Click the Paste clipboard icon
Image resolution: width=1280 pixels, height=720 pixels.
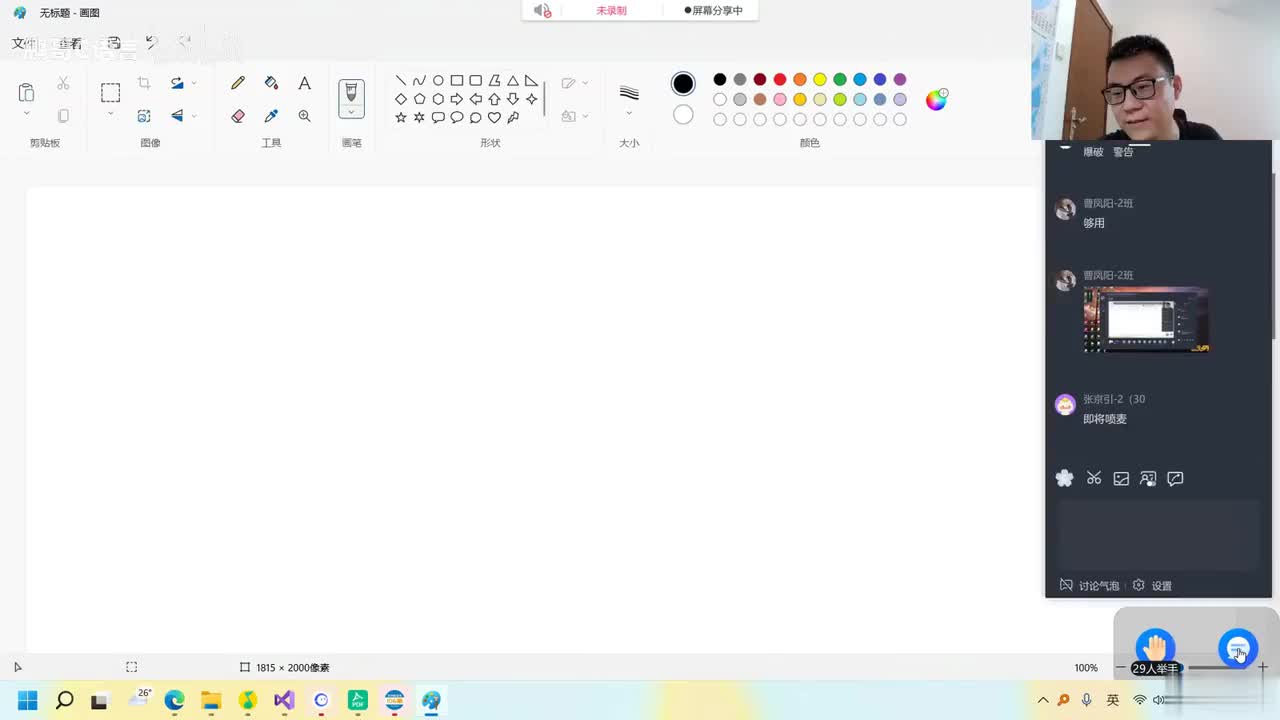[26, 92]
